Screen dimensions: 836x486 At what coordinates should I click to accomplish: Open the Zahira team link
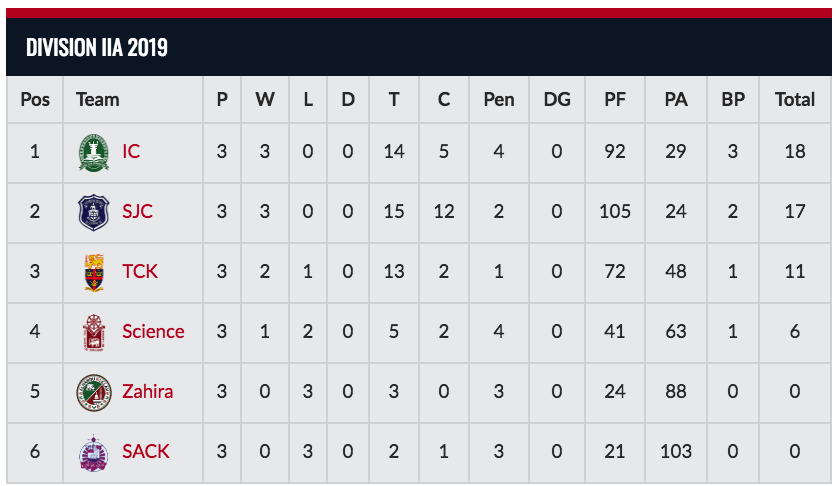148,392
